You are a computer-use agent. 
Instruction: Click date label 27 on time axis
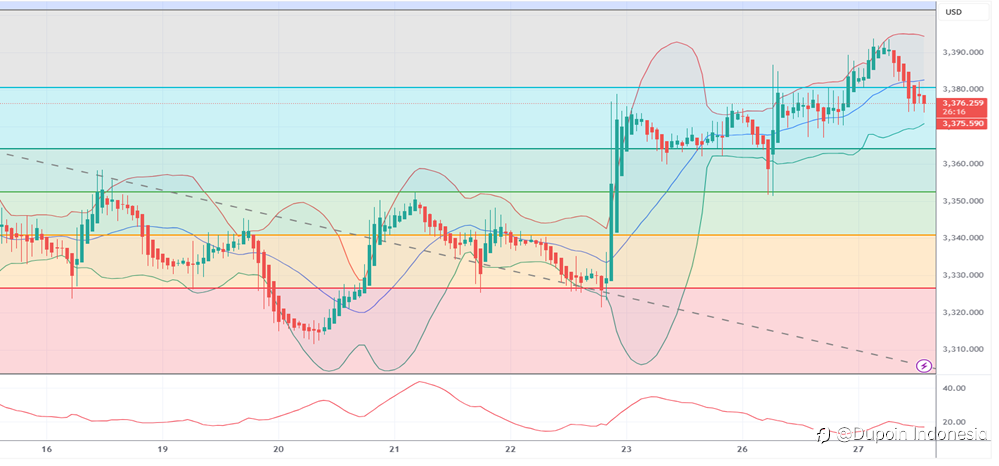858,449
